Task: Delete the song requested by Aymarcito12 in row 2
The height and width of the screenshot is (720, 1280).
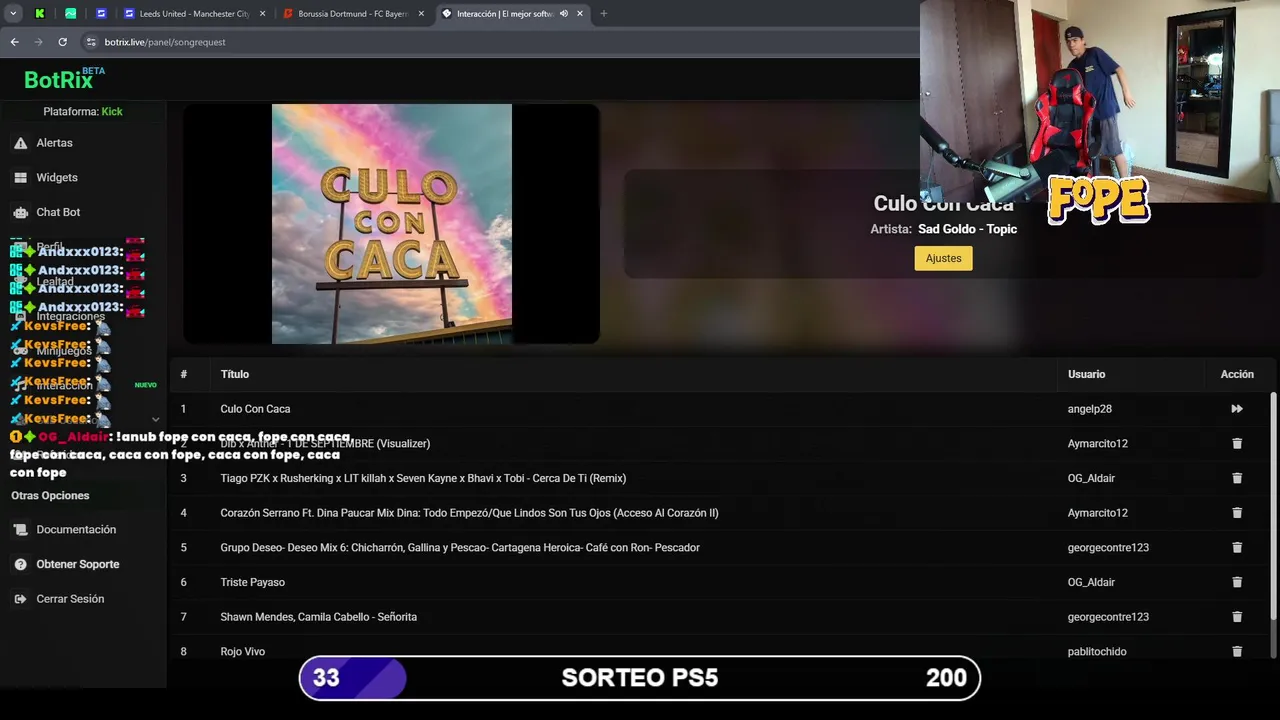Action: click(x=1237, y=443)
